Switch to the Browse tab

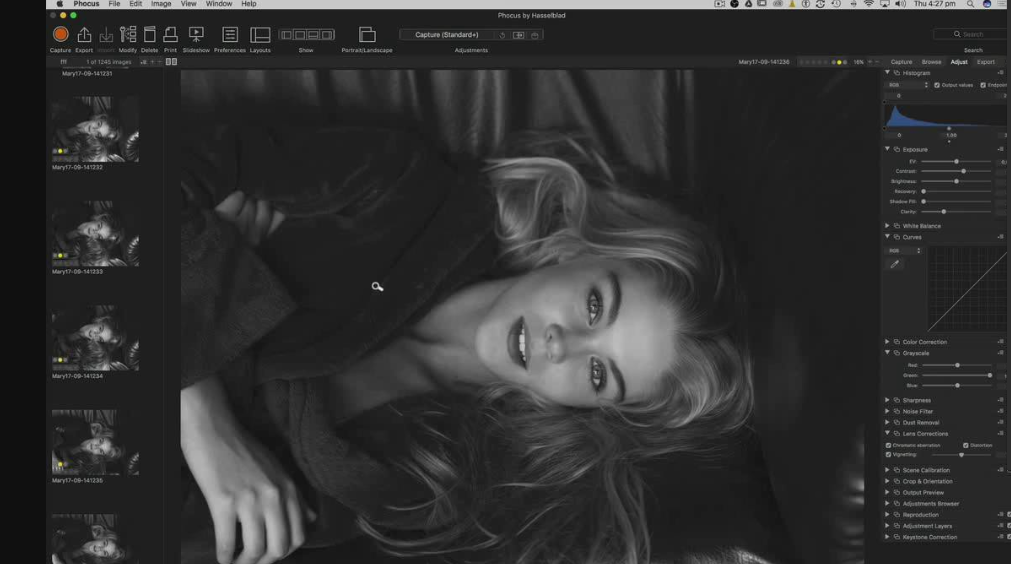931,62
